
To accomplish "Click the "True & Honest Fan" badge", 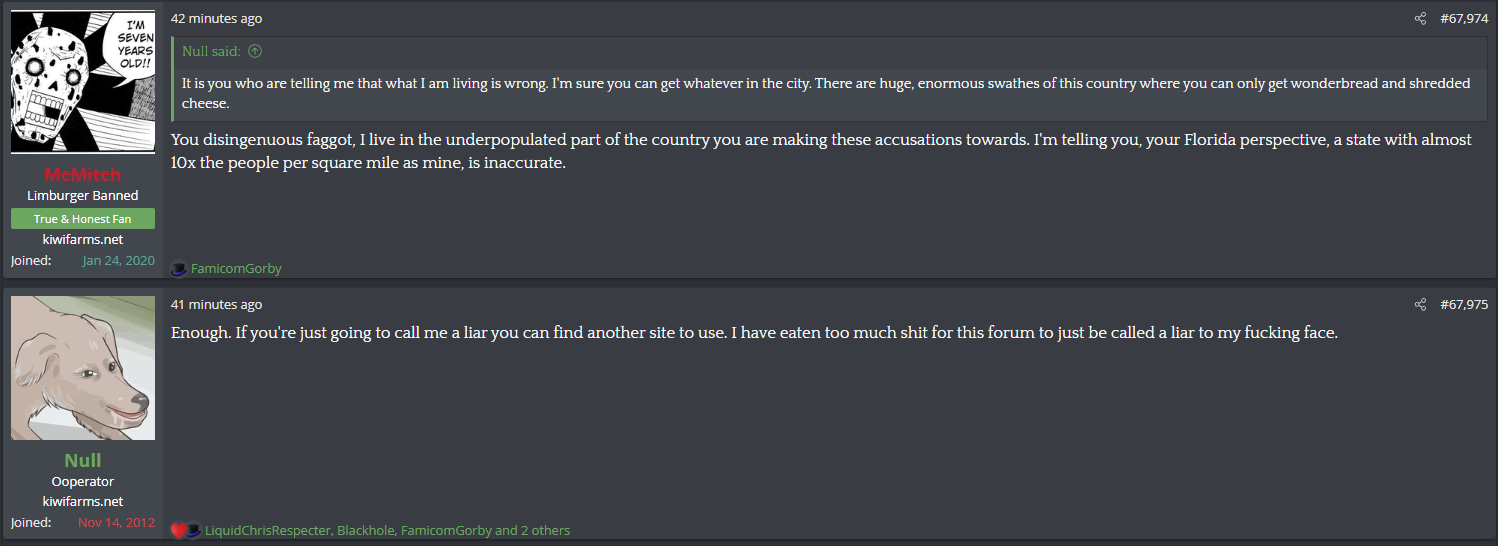I will 83,219.
